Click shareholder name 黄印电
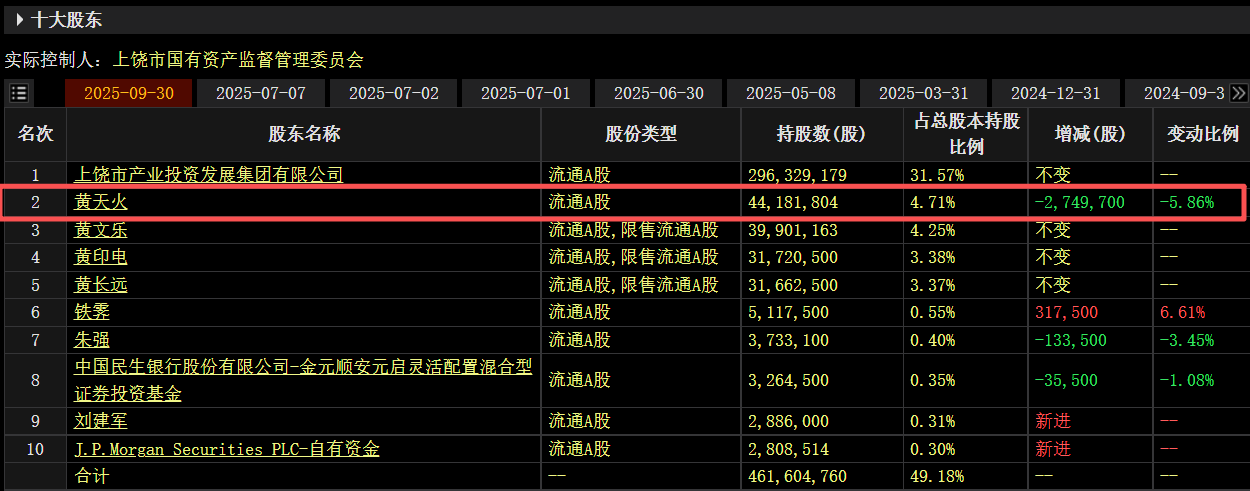 tap(101, 257)
